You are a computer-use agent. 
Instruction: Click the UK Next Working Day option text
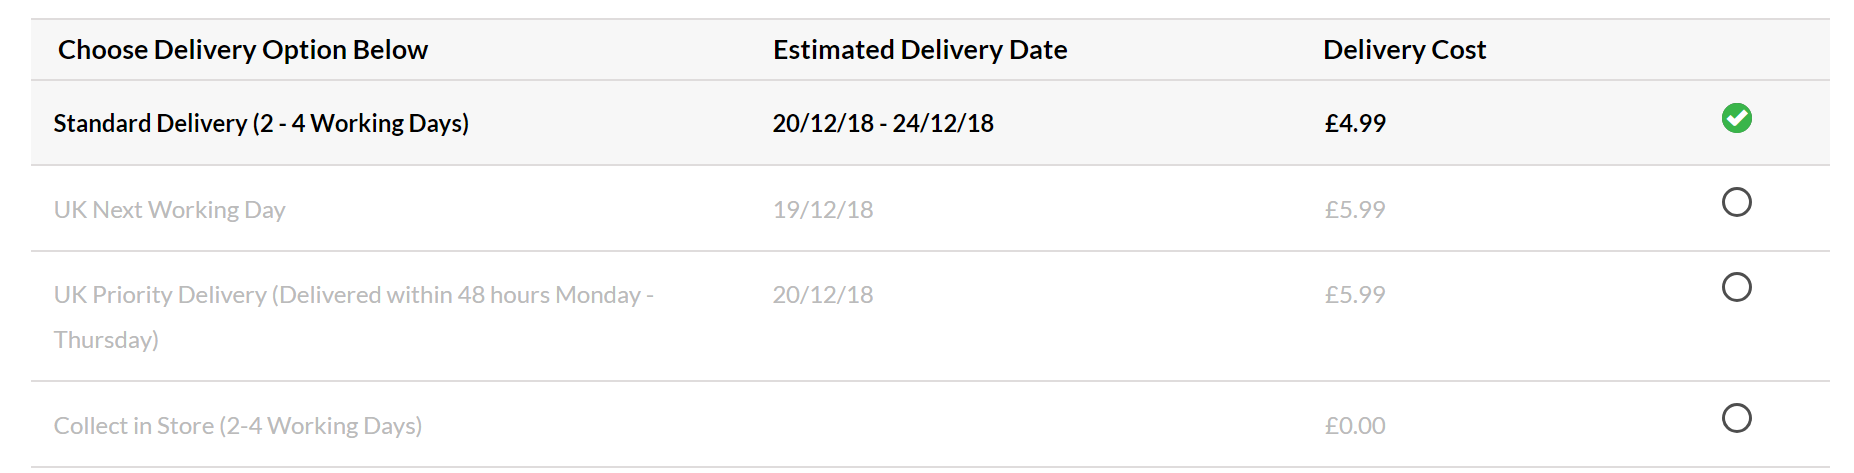click(169, 210)
